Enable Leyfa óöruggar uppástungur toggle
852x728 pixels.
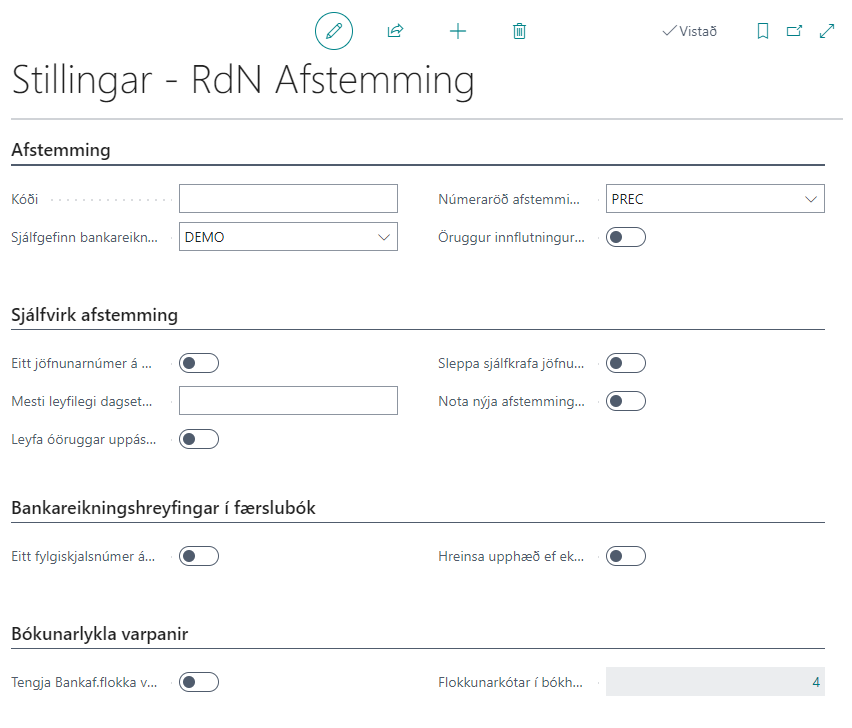click(x=198, y=439)
